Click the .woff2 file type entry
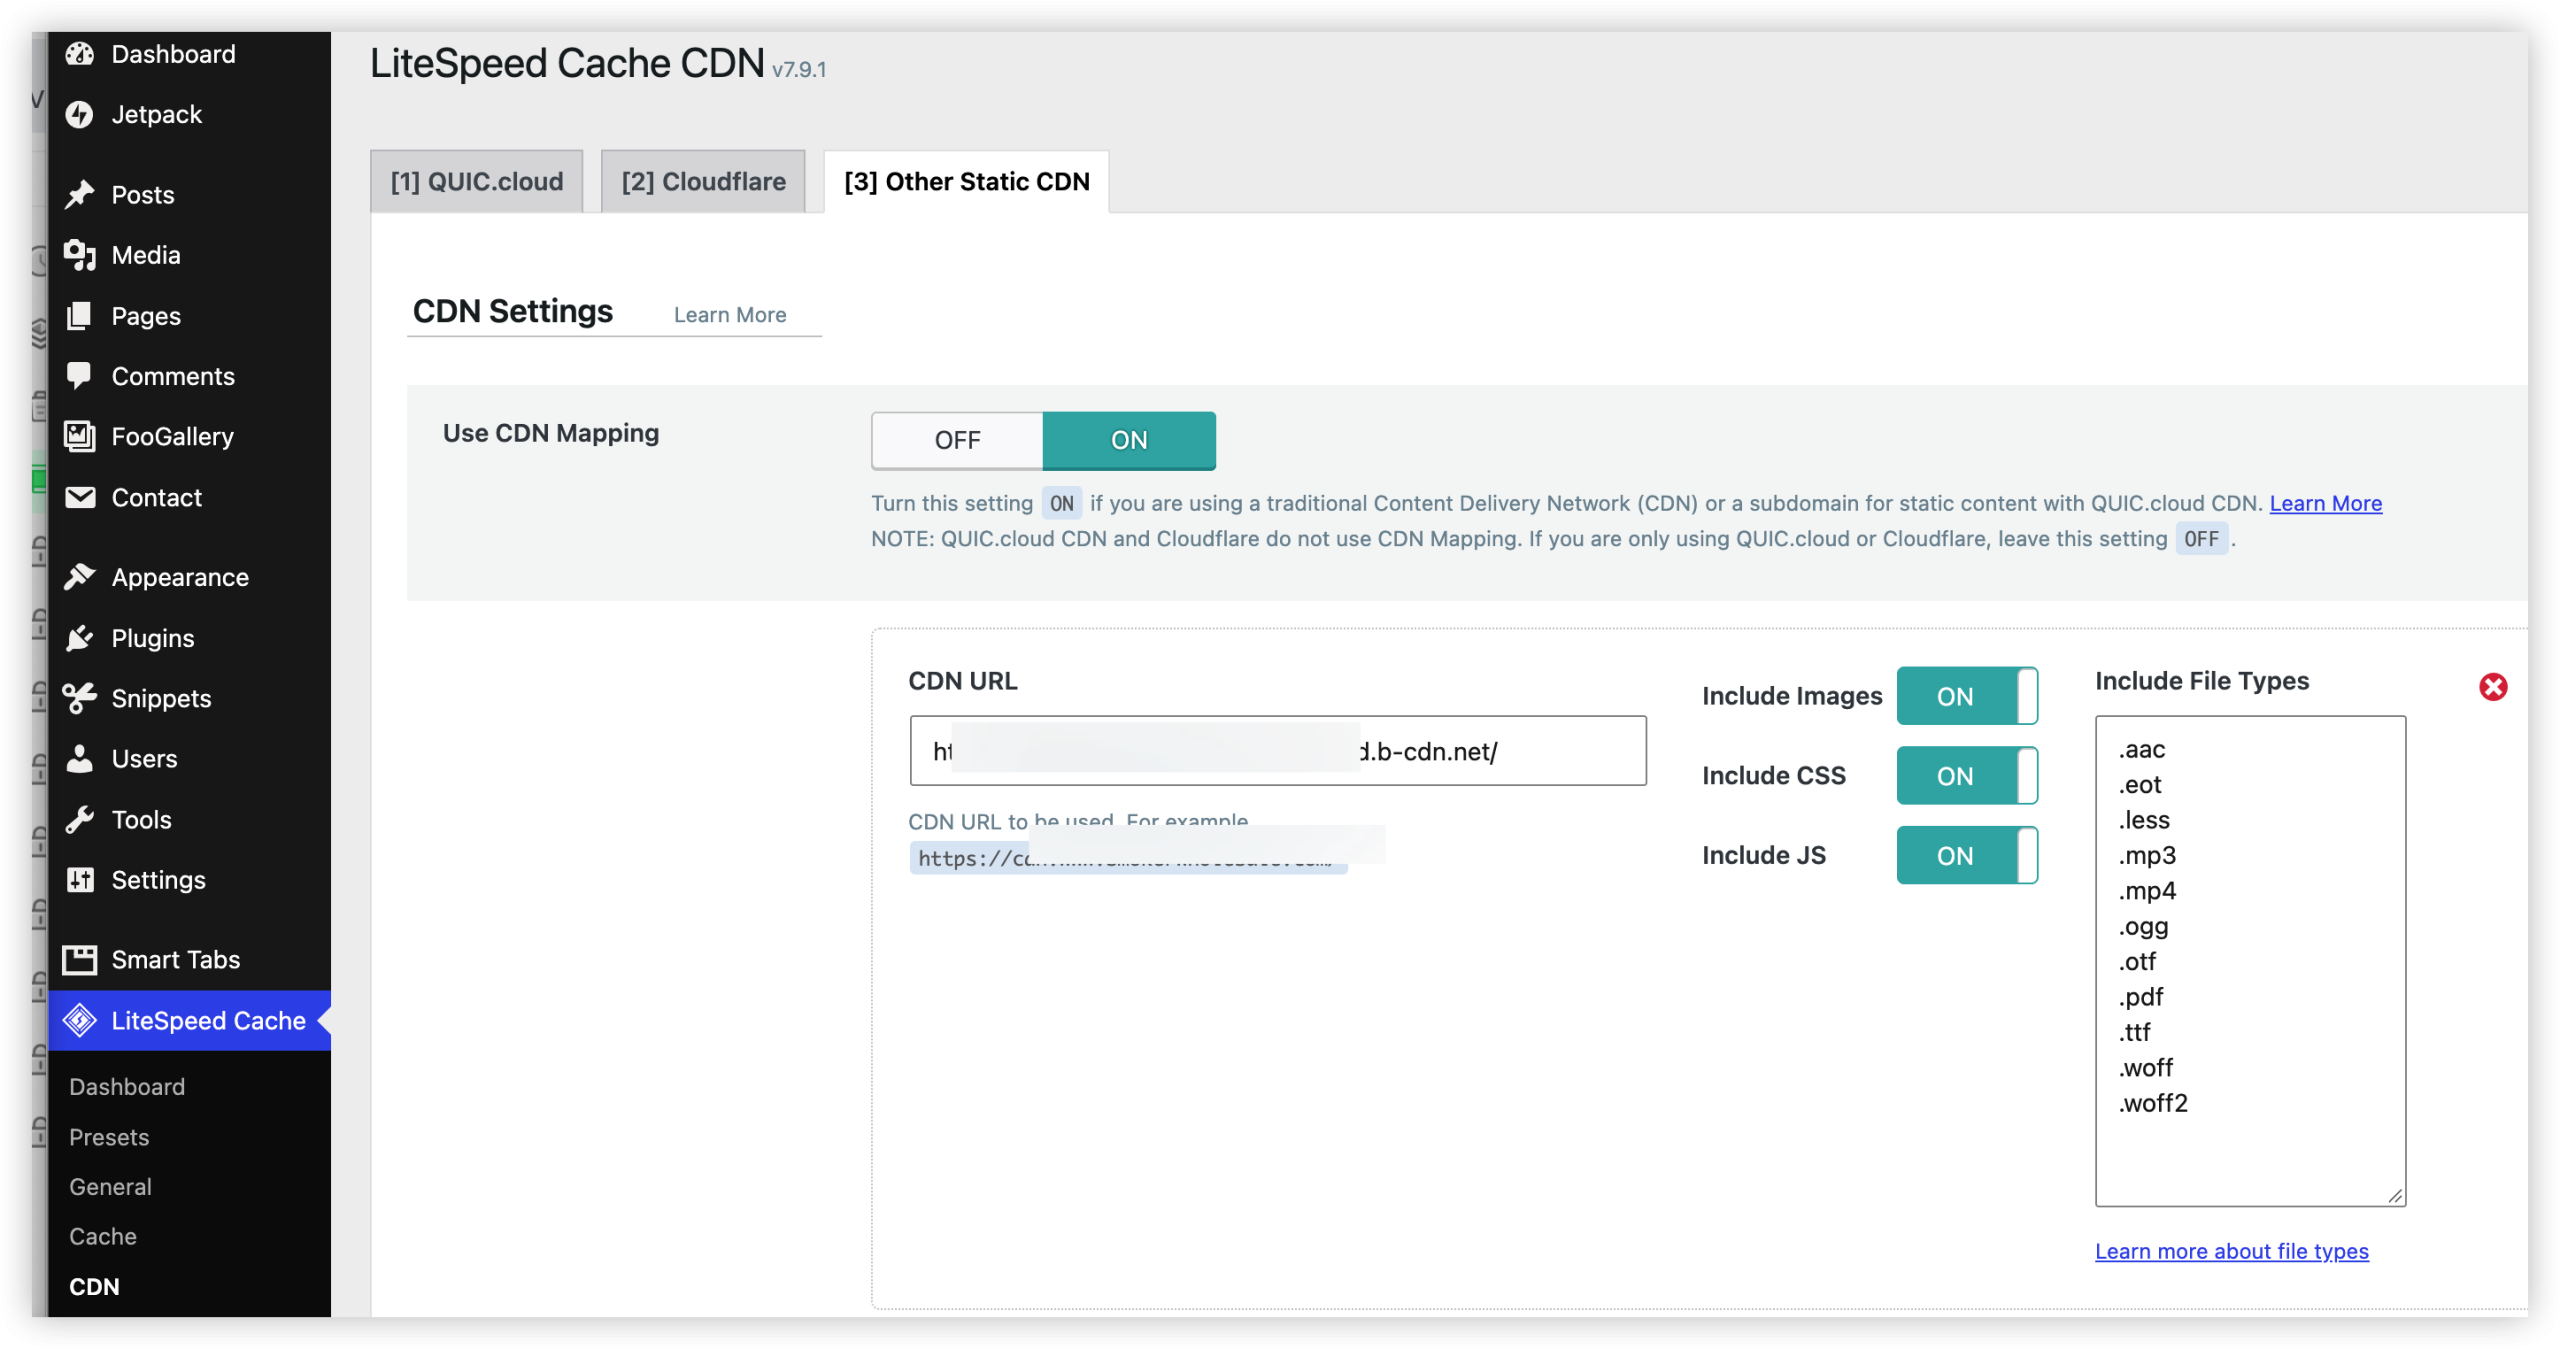Viewport: 2560px width, 1349px height. 2152,1103
